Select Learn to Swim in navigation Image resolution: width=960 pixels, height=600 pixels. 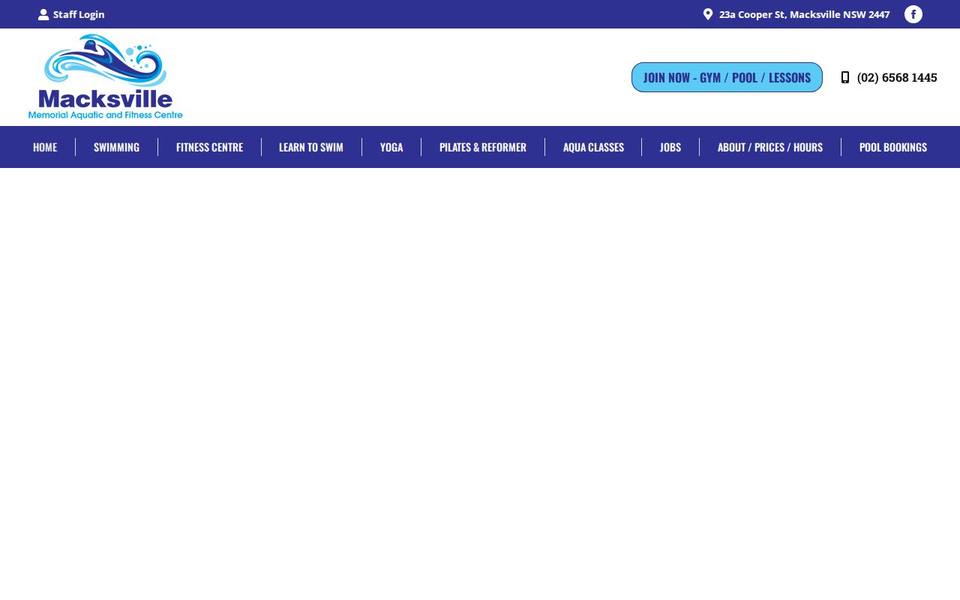tap(311, 147)
